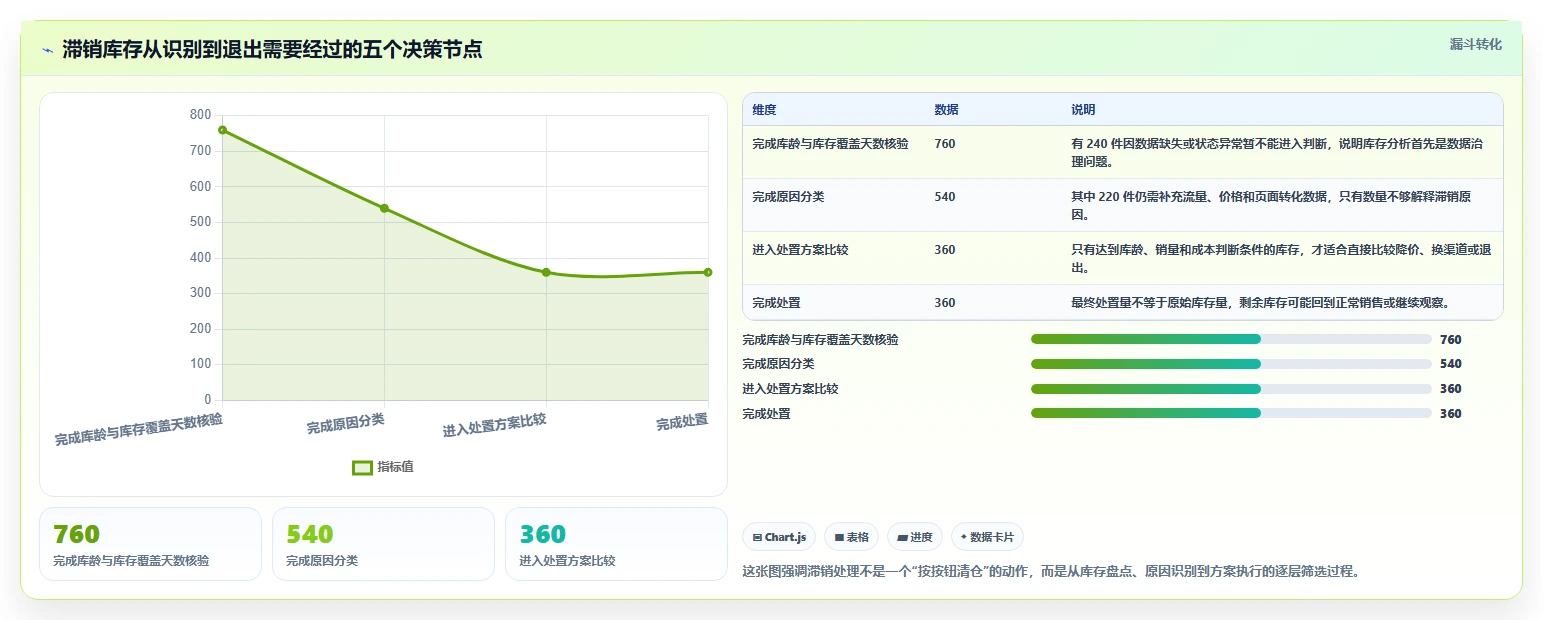The height and width of the screenshot is (620, 1543).
Task: Click the last chart point above 完成处置 label
Action: 708,272
